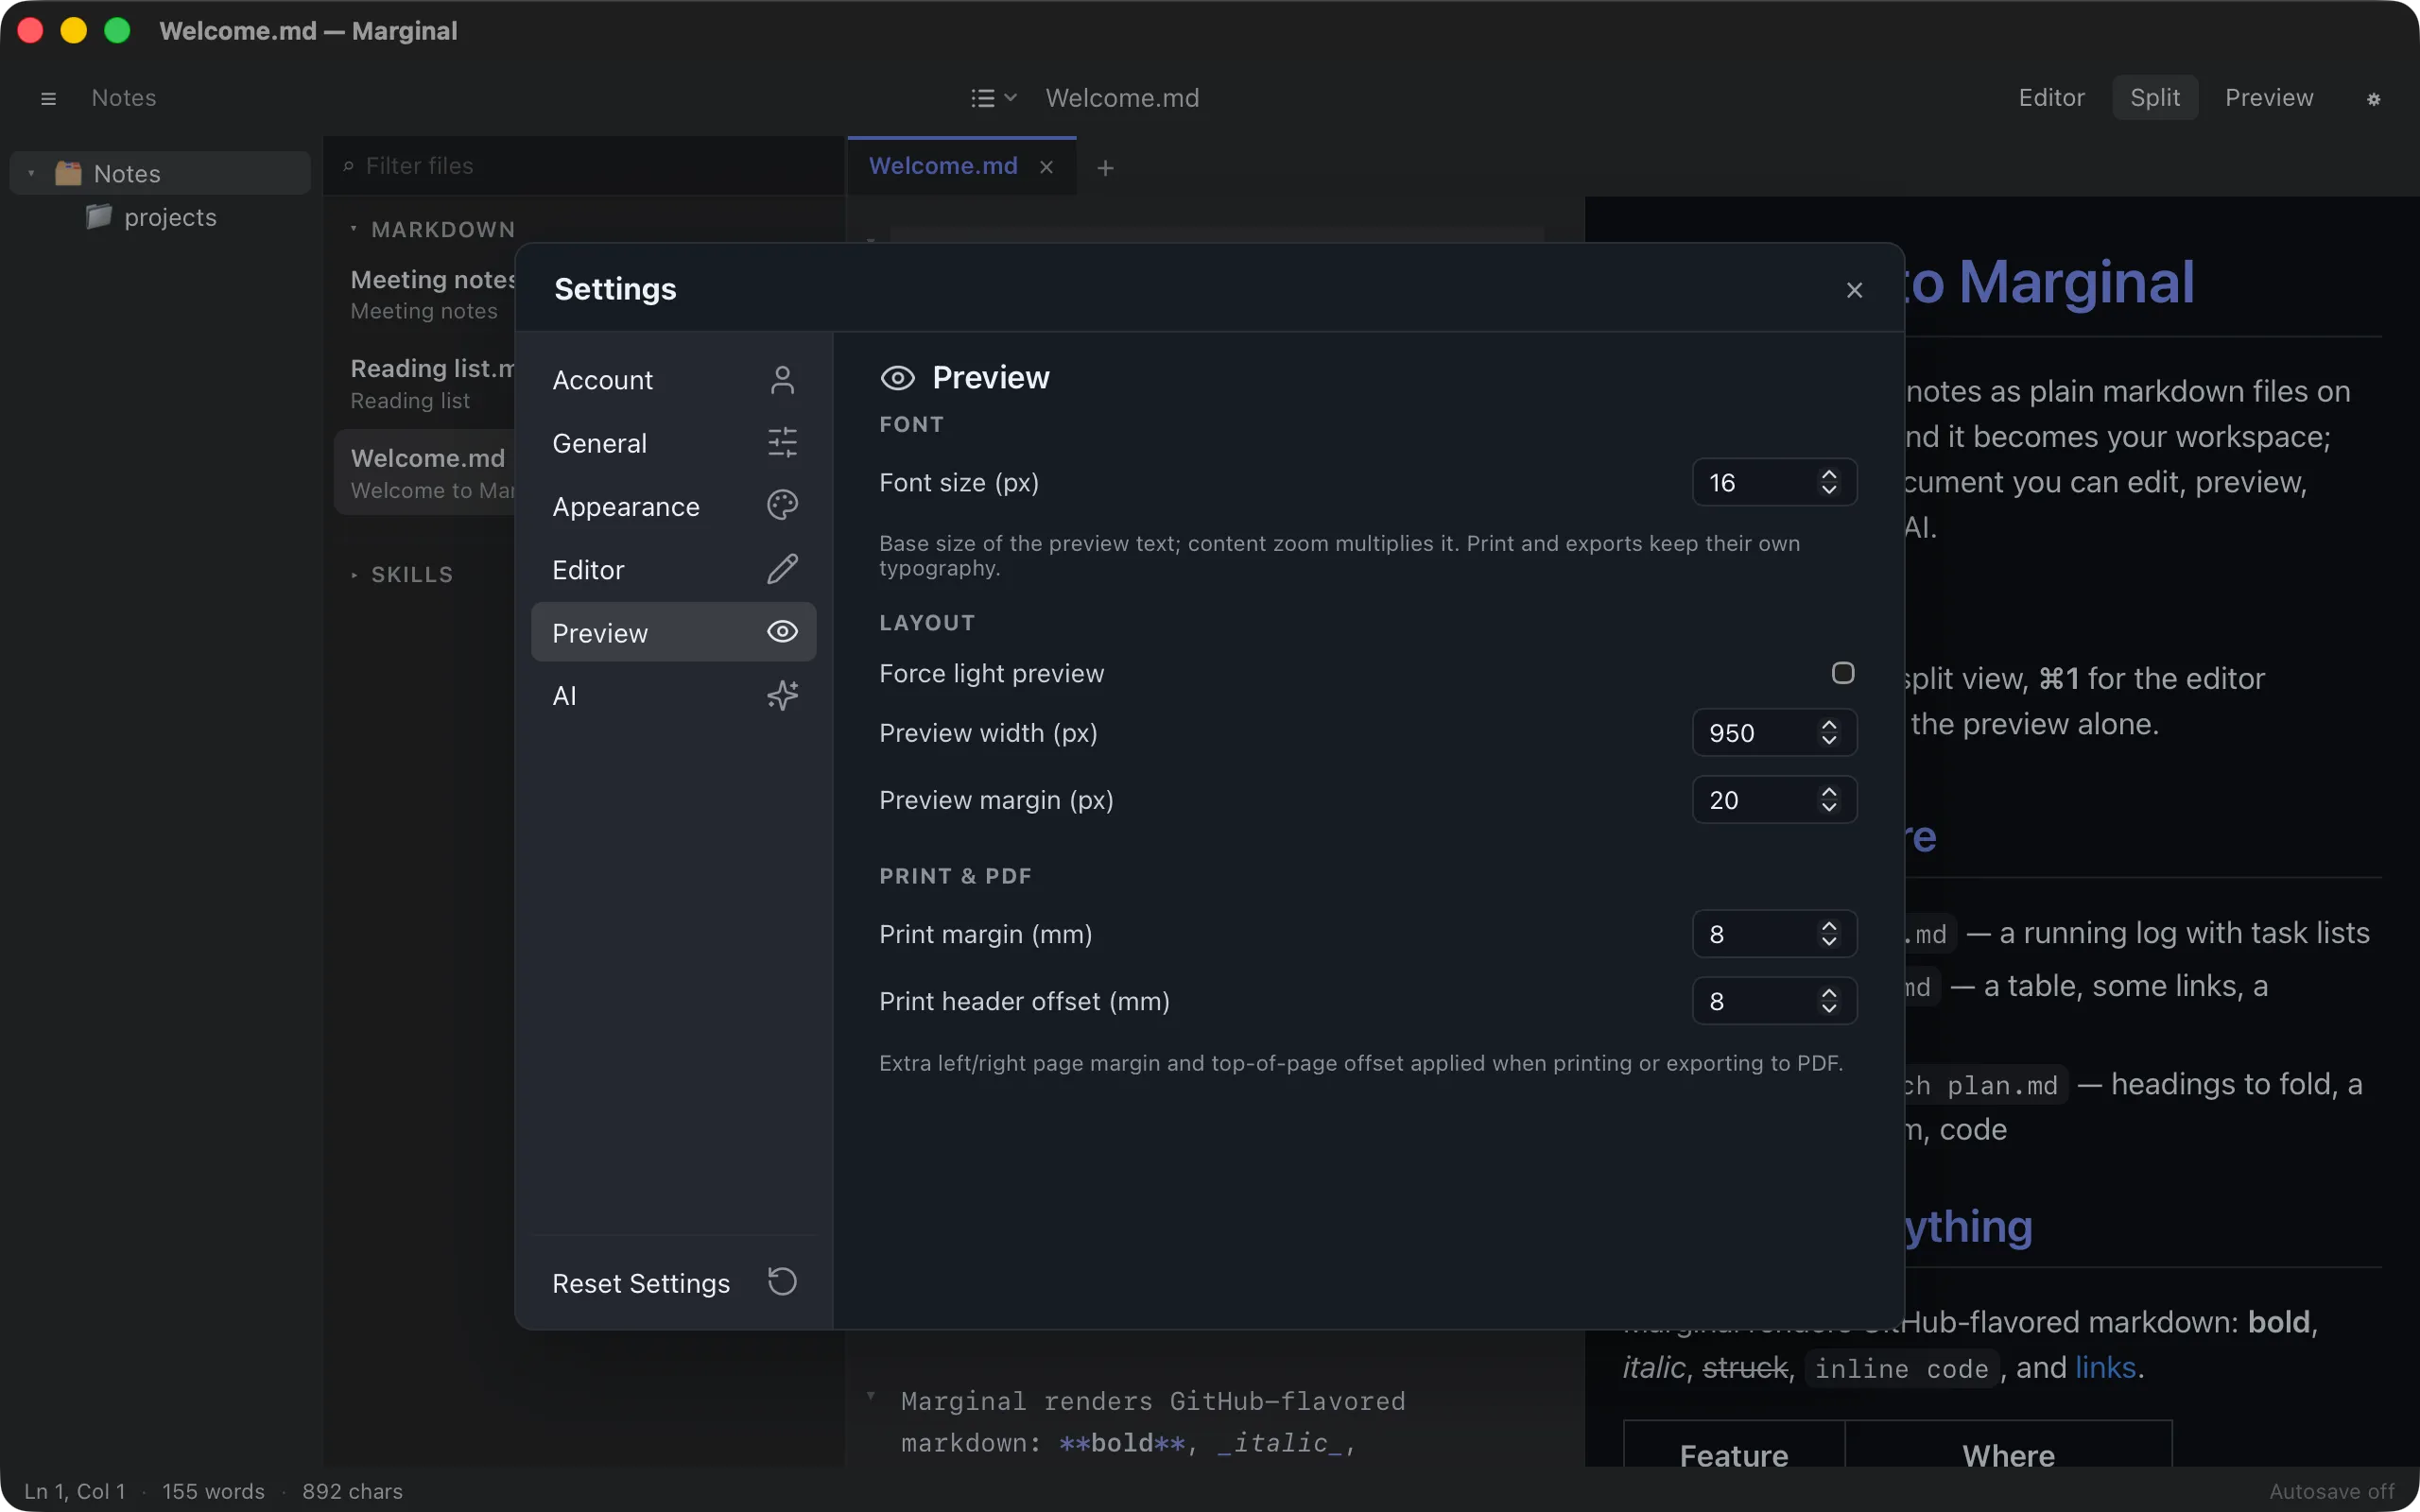The image size is (2420, 1512).
Task: Open the dropdown chevron beside the outline icon
Action: coord(1010,98)
